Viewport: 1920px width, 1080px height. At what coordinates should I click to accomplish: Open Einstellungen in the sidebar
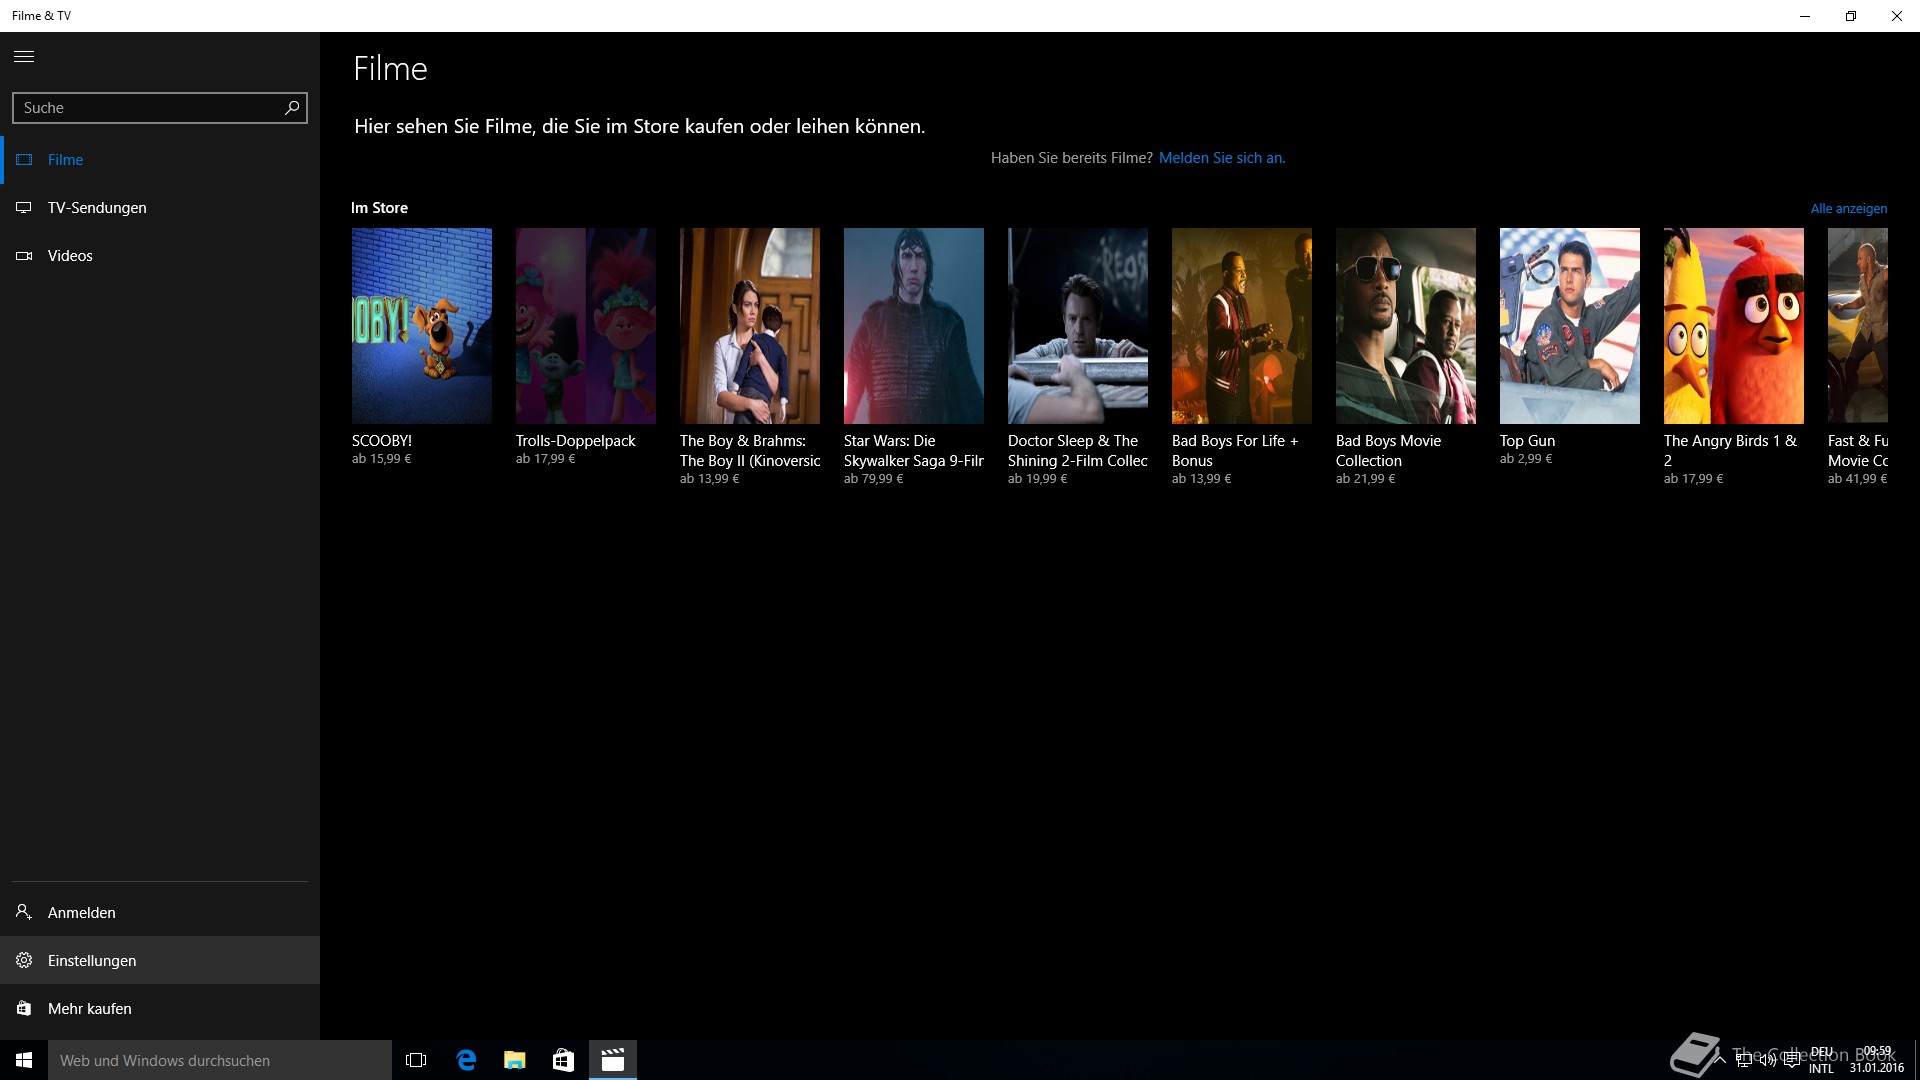(160, 961)
